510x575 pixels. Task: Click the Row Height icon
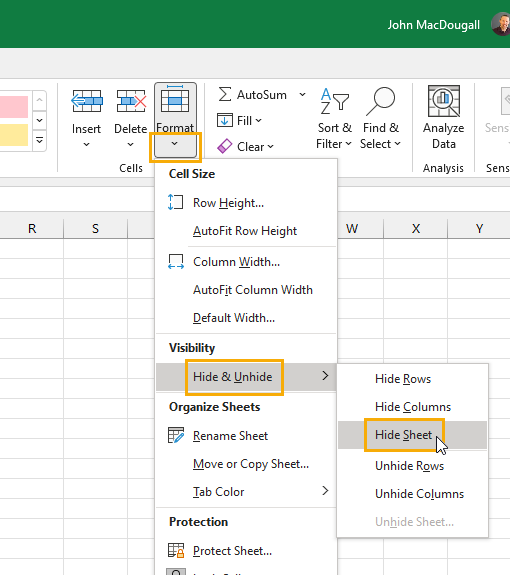point(175,202)
